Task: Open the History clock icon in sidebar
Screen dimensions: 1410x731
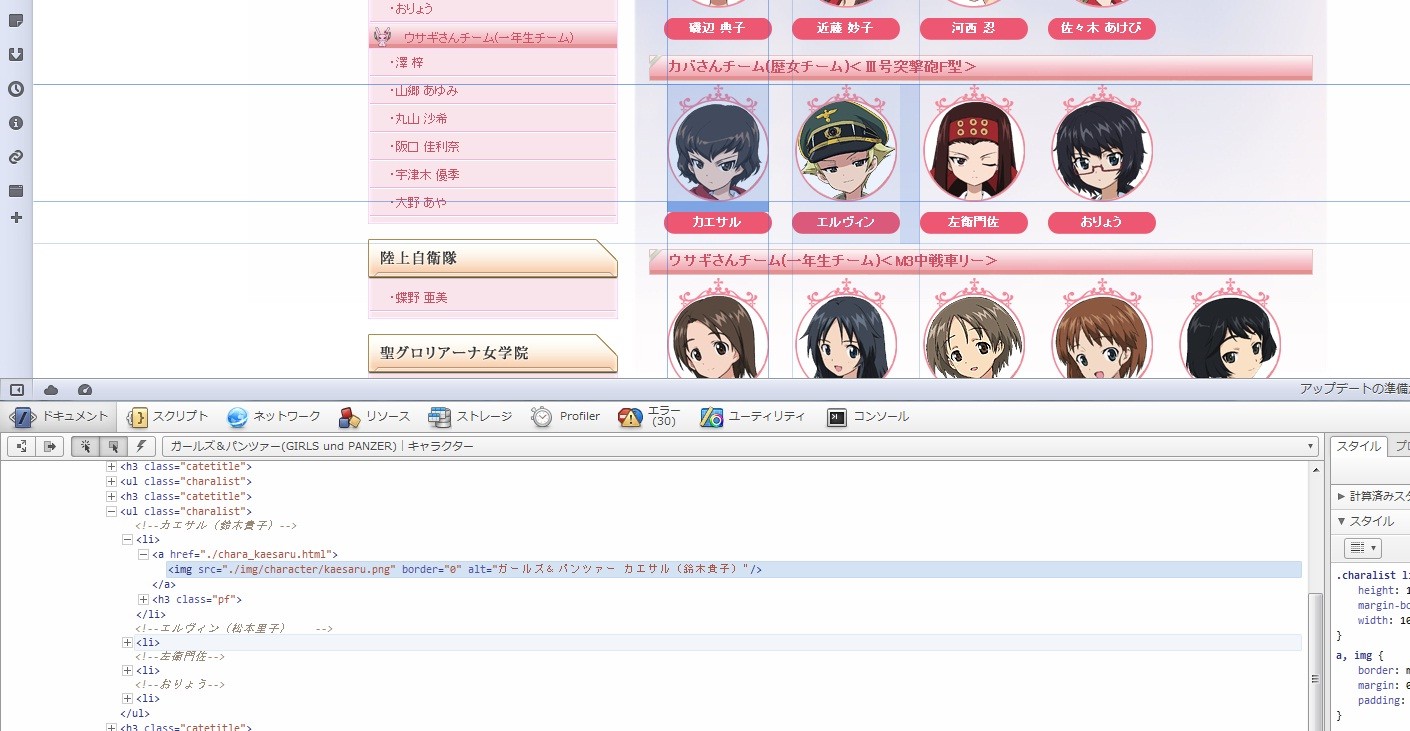Action: (16, 89)
